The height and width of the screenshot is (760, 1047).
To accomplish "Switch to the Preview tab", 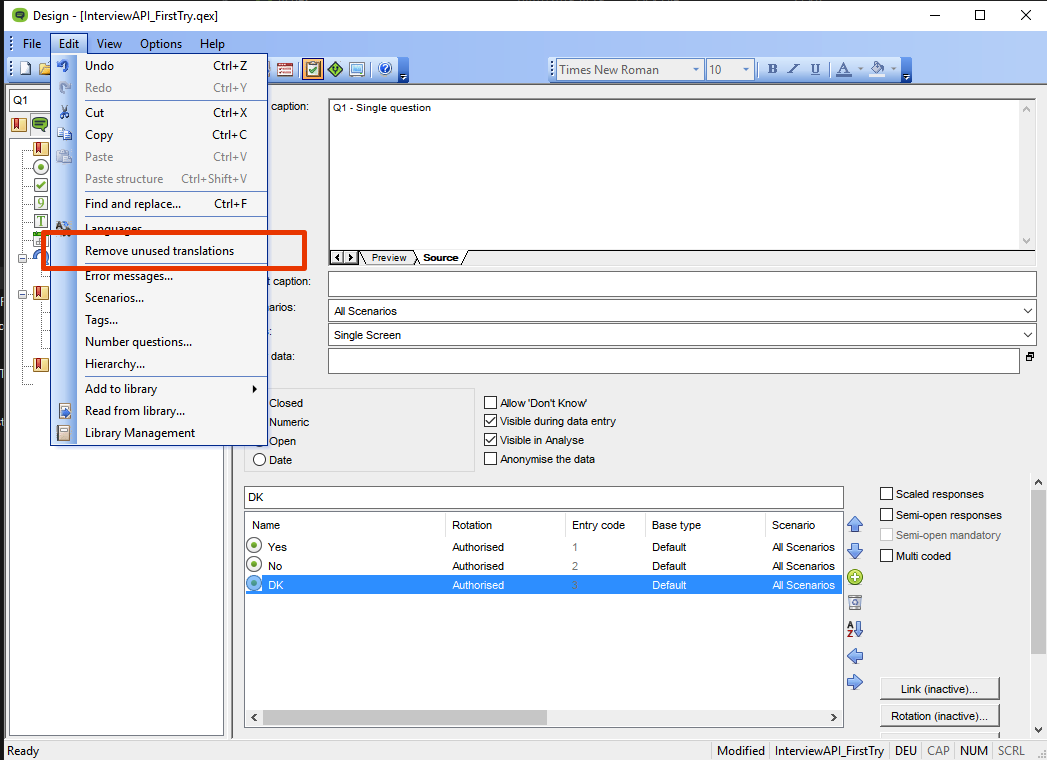I will pyautogui.click(x=389, y=258).
